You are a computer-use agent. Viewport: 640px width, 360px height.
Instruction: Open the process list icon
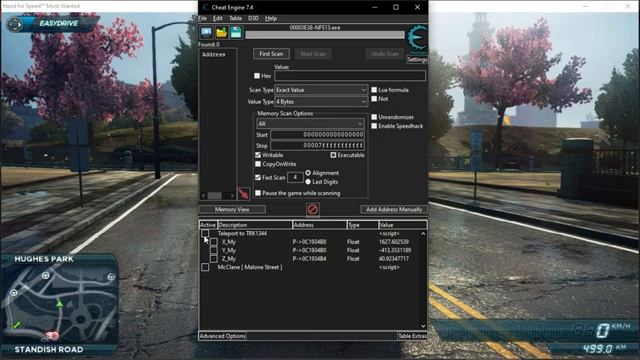coord(206,33)
